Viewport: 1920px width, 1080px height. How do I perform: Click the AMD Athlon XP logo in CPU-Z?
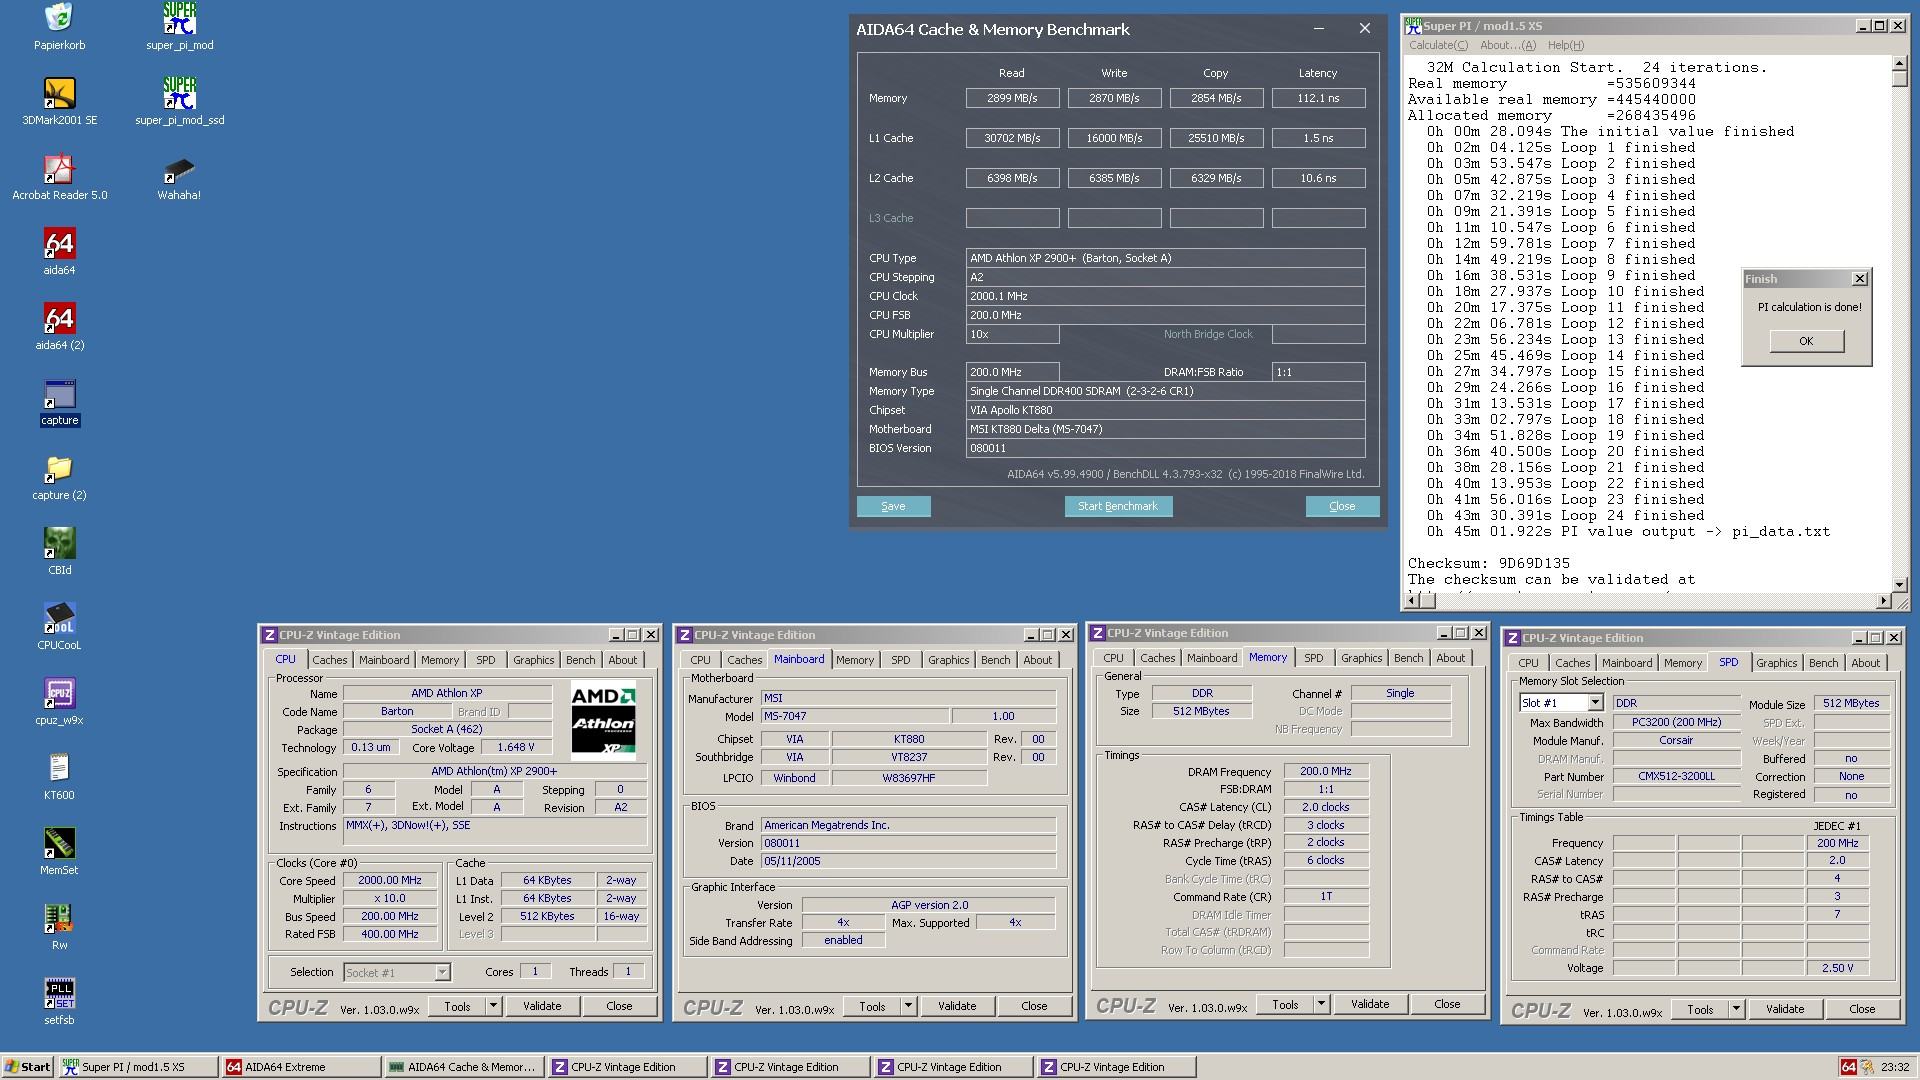pyautogui.click(x=603, y=721)
